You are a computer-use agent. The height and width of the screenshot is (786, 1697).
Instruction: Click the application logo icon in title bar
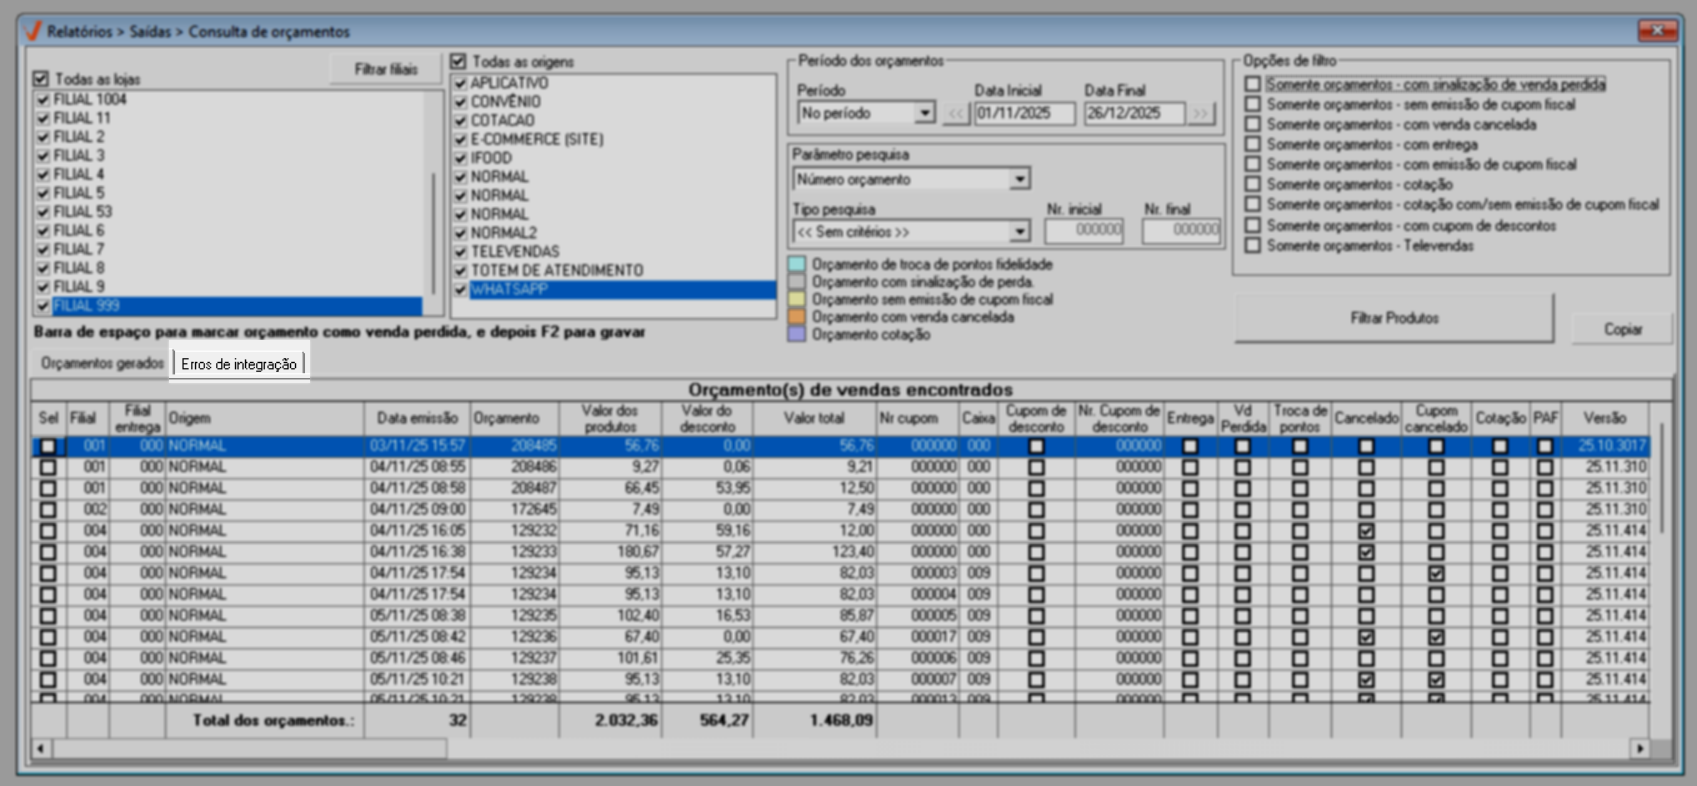point(33,31)
